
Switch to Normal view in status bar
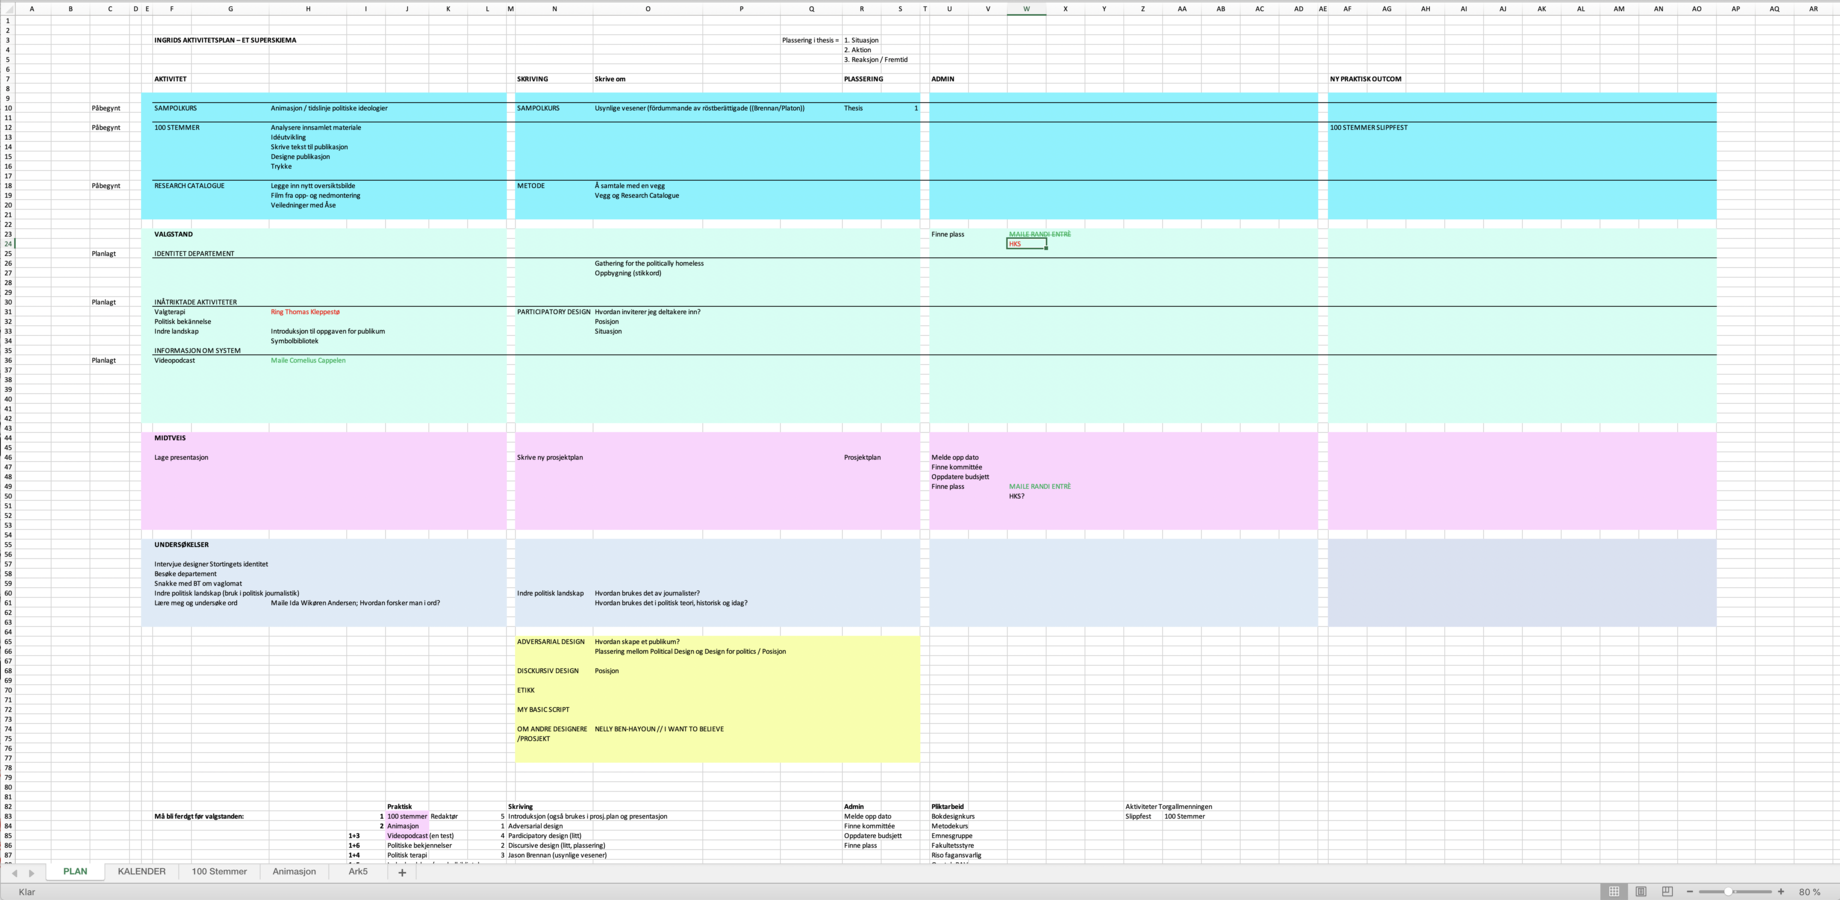point(1614,891)
